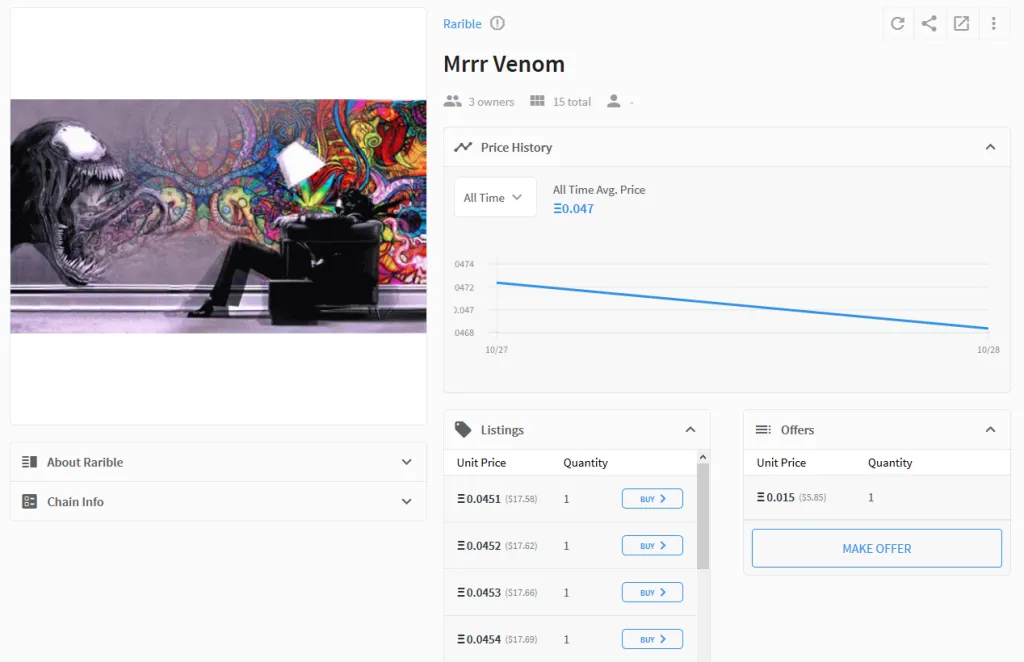Image resolution: width=1024 pixels, height=662 pixels.
Task: Click the info icon next to Rarible
Action: coord(498,24)
